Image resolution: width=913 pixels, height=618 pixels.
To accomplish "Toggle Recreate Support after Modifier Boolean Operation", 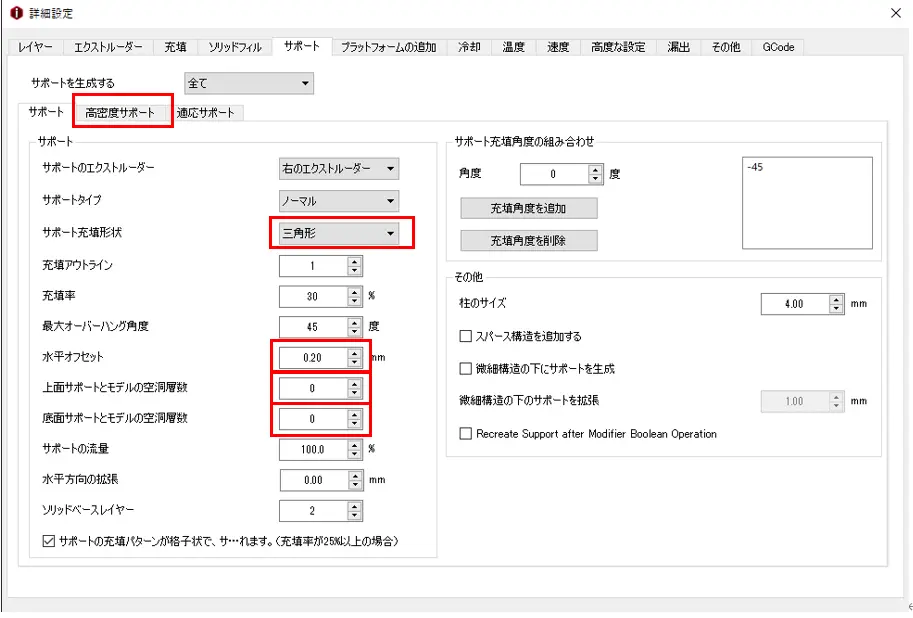I will [x=465, y=434].
